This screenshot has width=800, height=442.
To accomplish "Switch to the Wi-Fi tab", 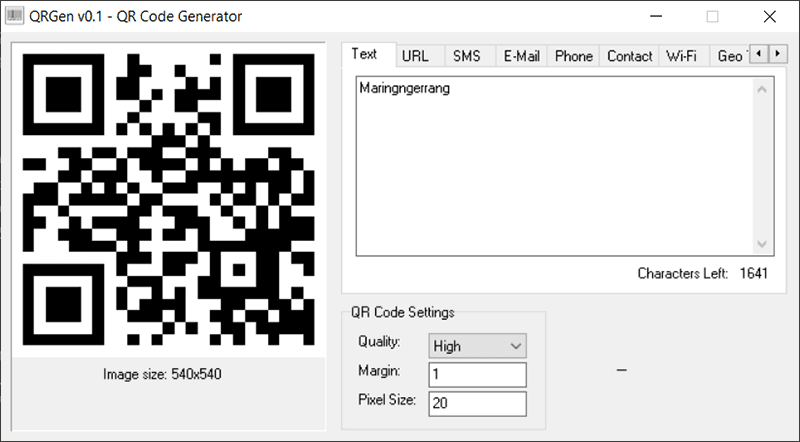I will (x=682, y=56).
